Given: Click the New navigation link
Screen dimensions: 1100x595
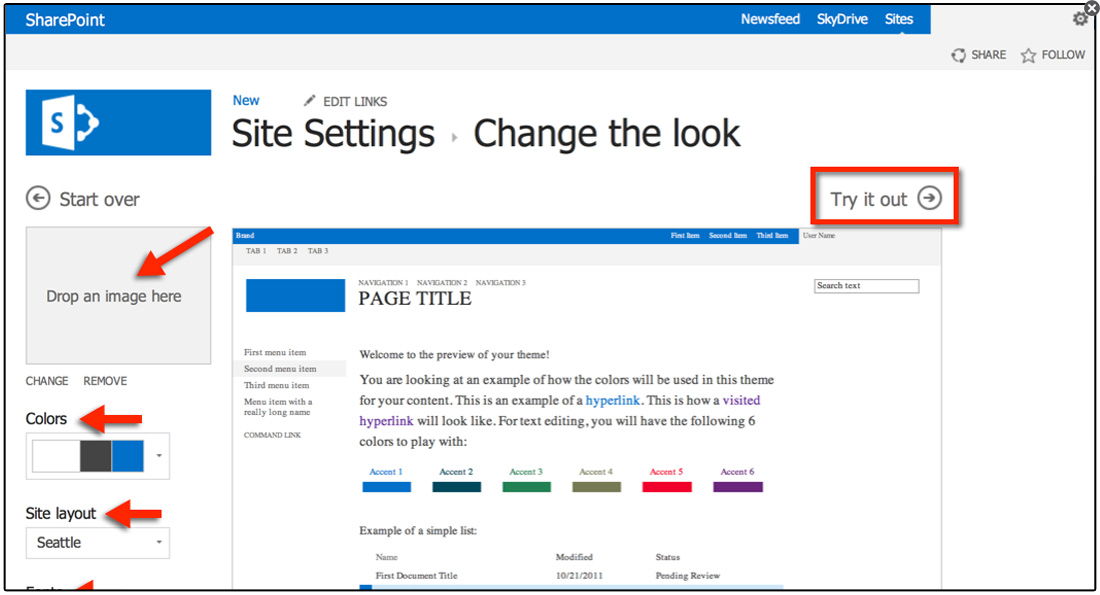Looking at the screenshot, I should [x=246, y=100].
